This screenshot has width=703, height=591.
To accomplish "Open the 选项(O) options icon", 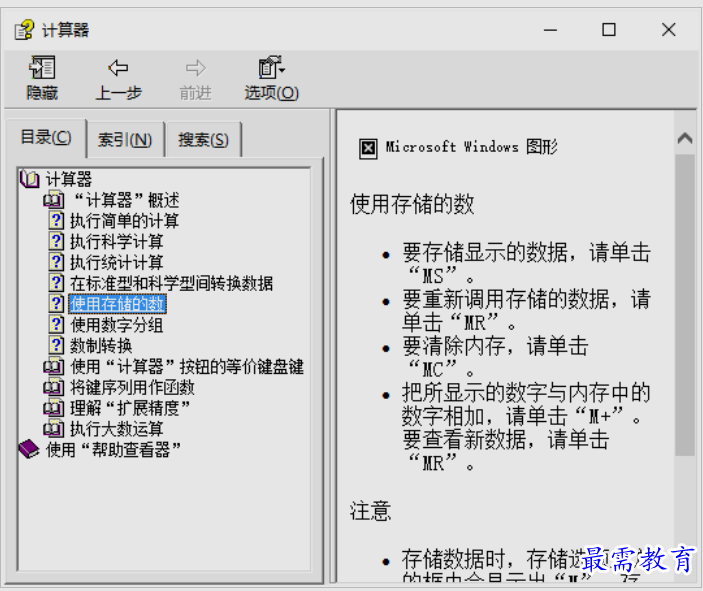I will [271, 68].
